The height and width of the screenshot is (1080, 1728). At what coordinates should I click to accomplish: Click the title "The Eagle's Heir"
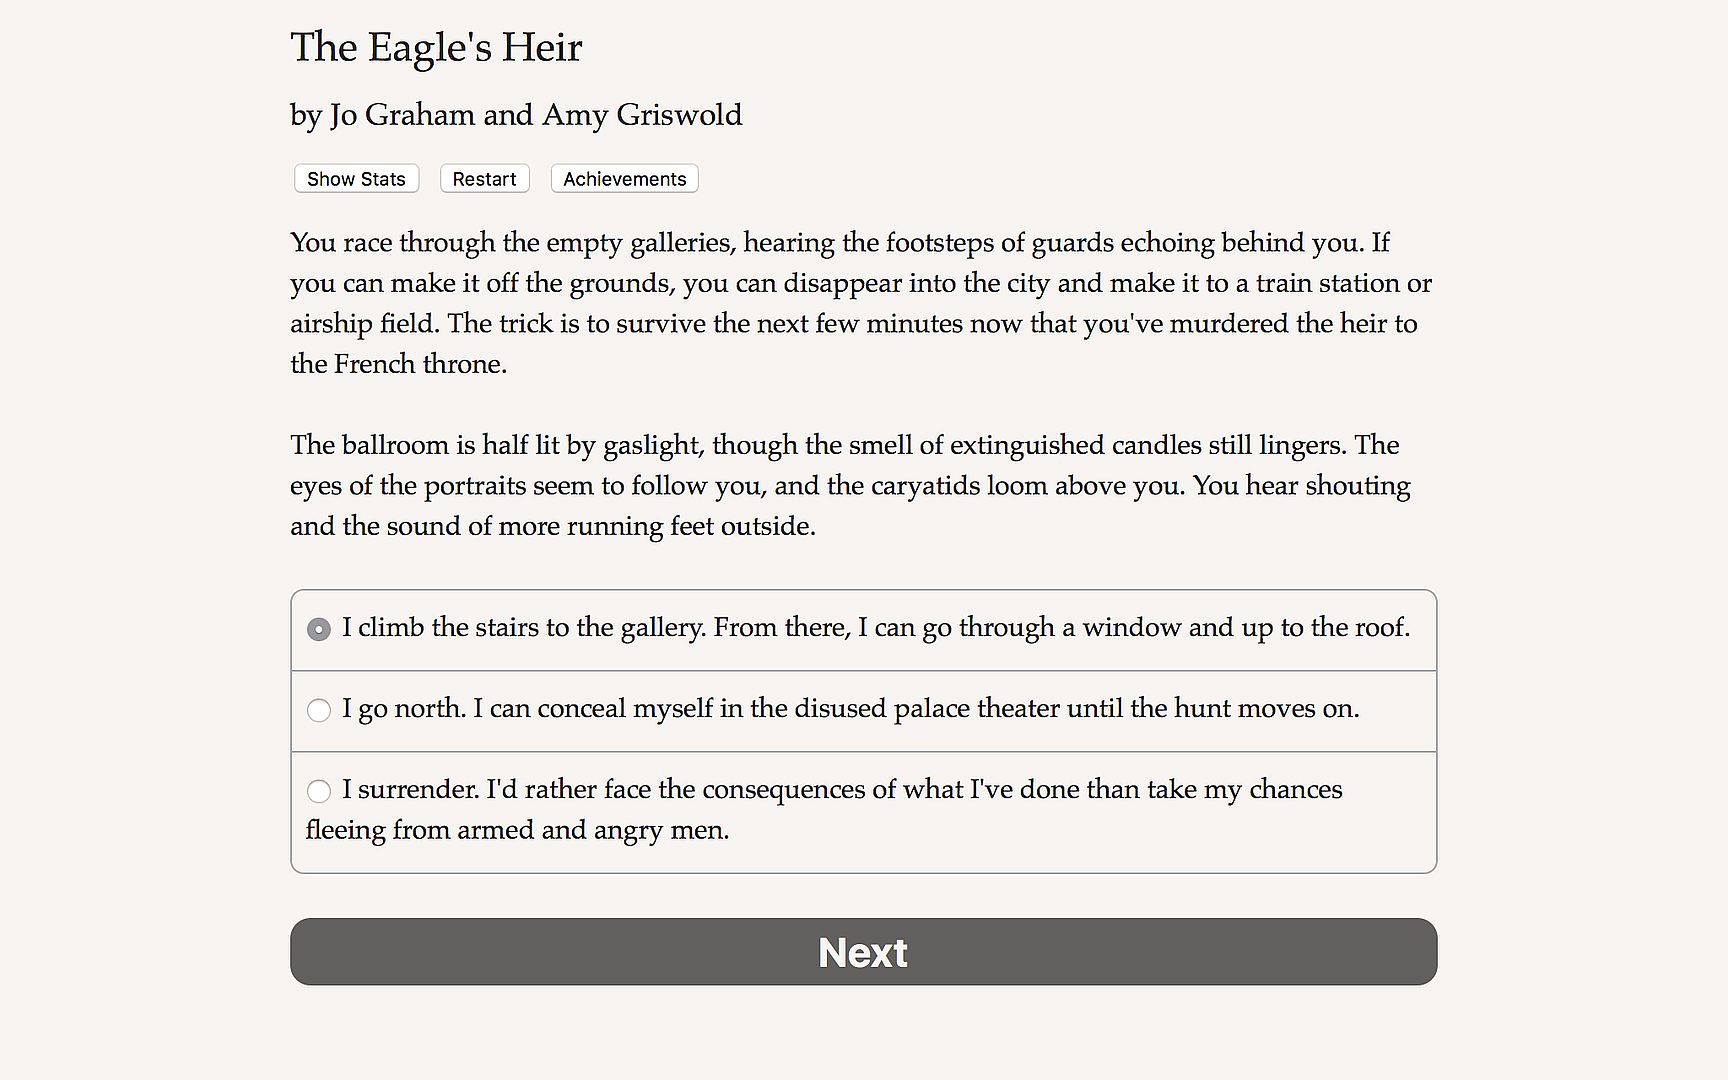point(436,48)
